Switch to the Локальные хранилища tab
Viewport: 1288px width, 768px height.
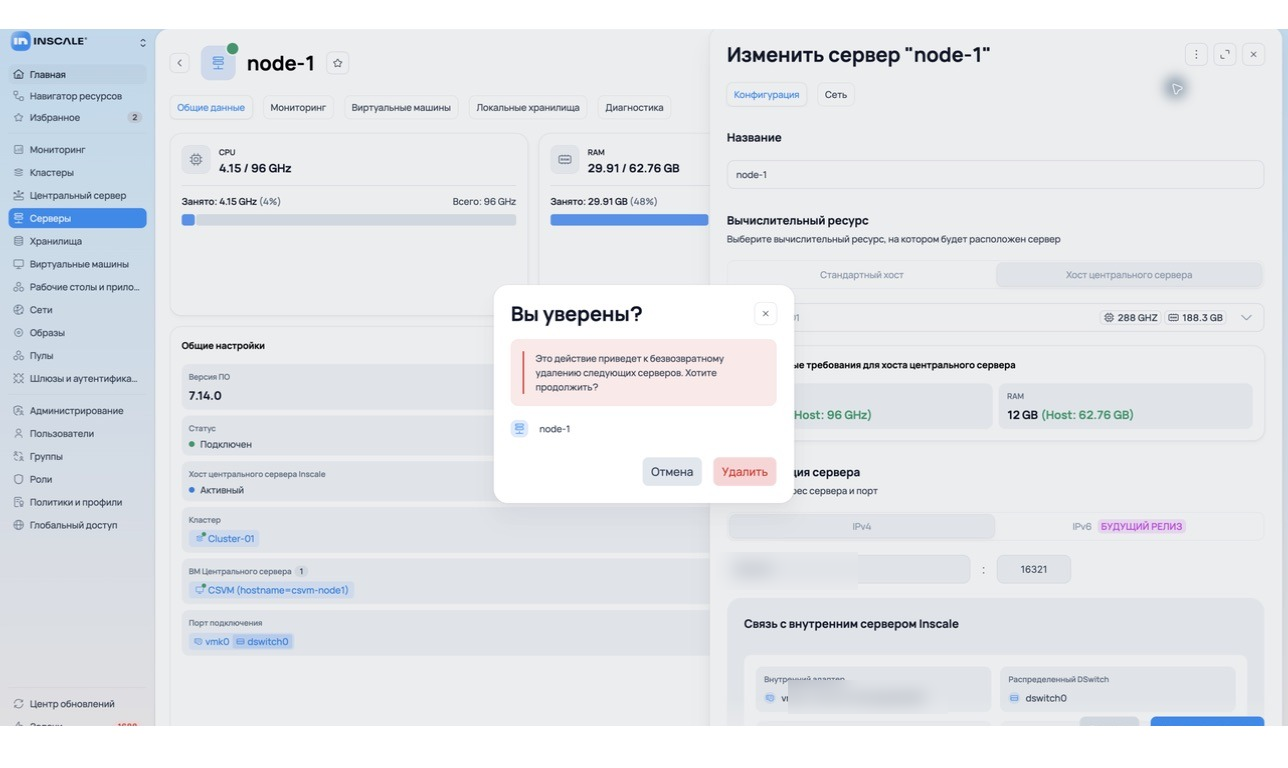(528, 107)
